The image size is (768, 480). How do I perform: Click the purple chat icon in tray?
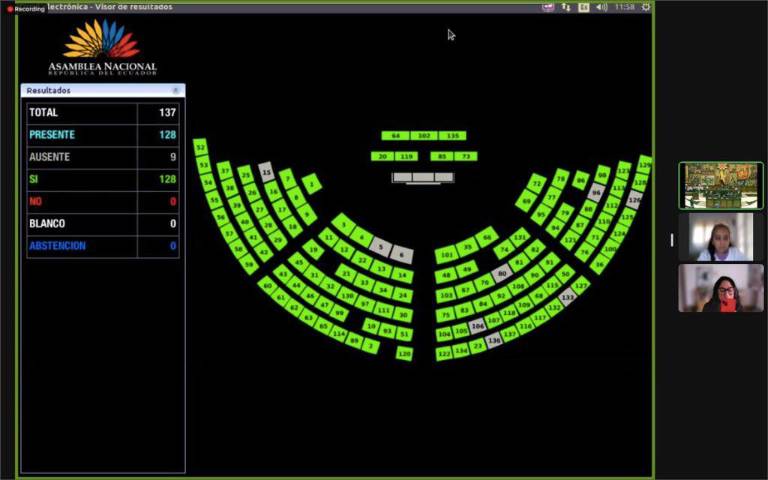pyautogui.click(x=548, y=7)
